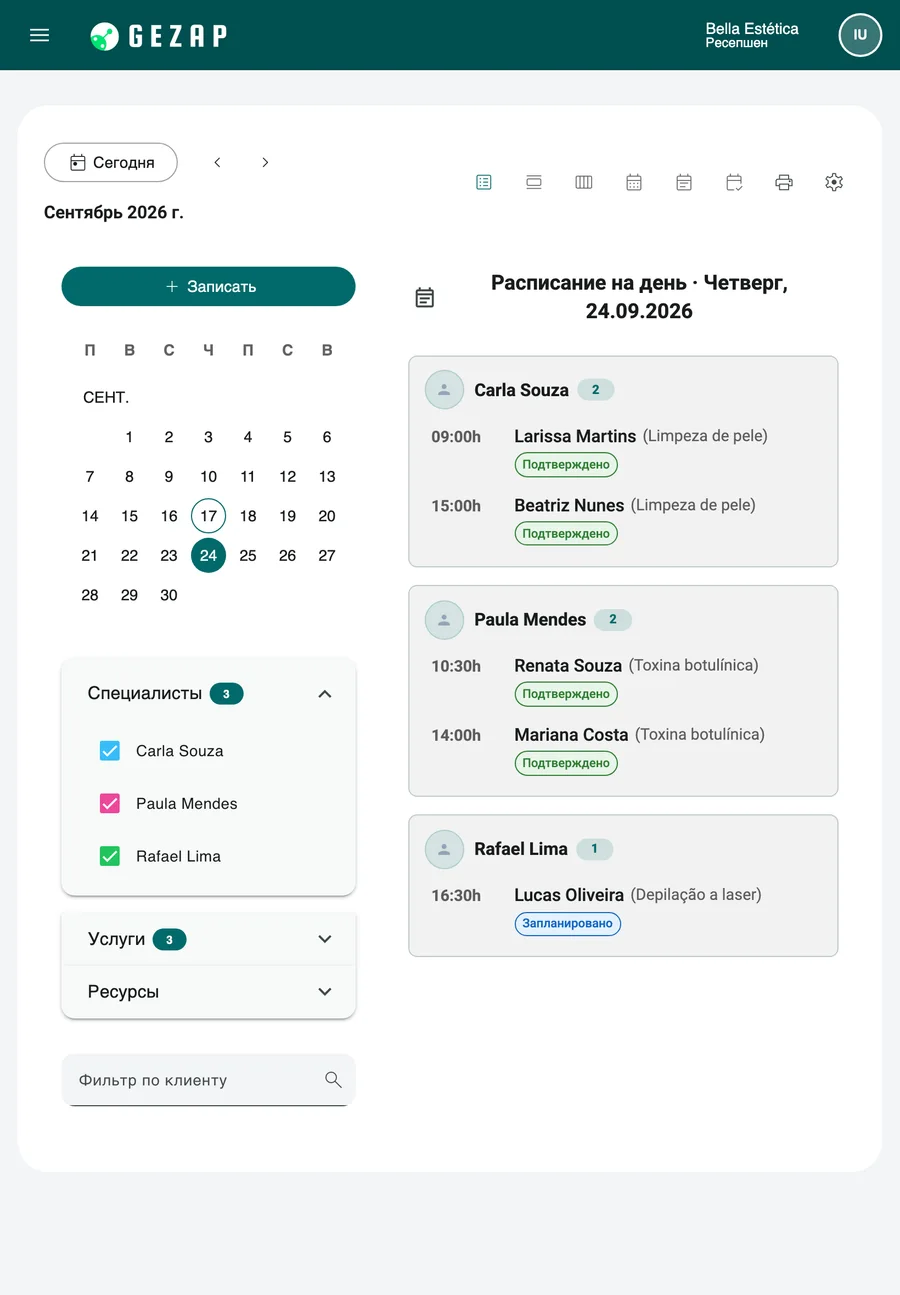Switch to the columns view icon
Screen dimensions: 900x1295
pyautogui.click(x=584, y=182)
